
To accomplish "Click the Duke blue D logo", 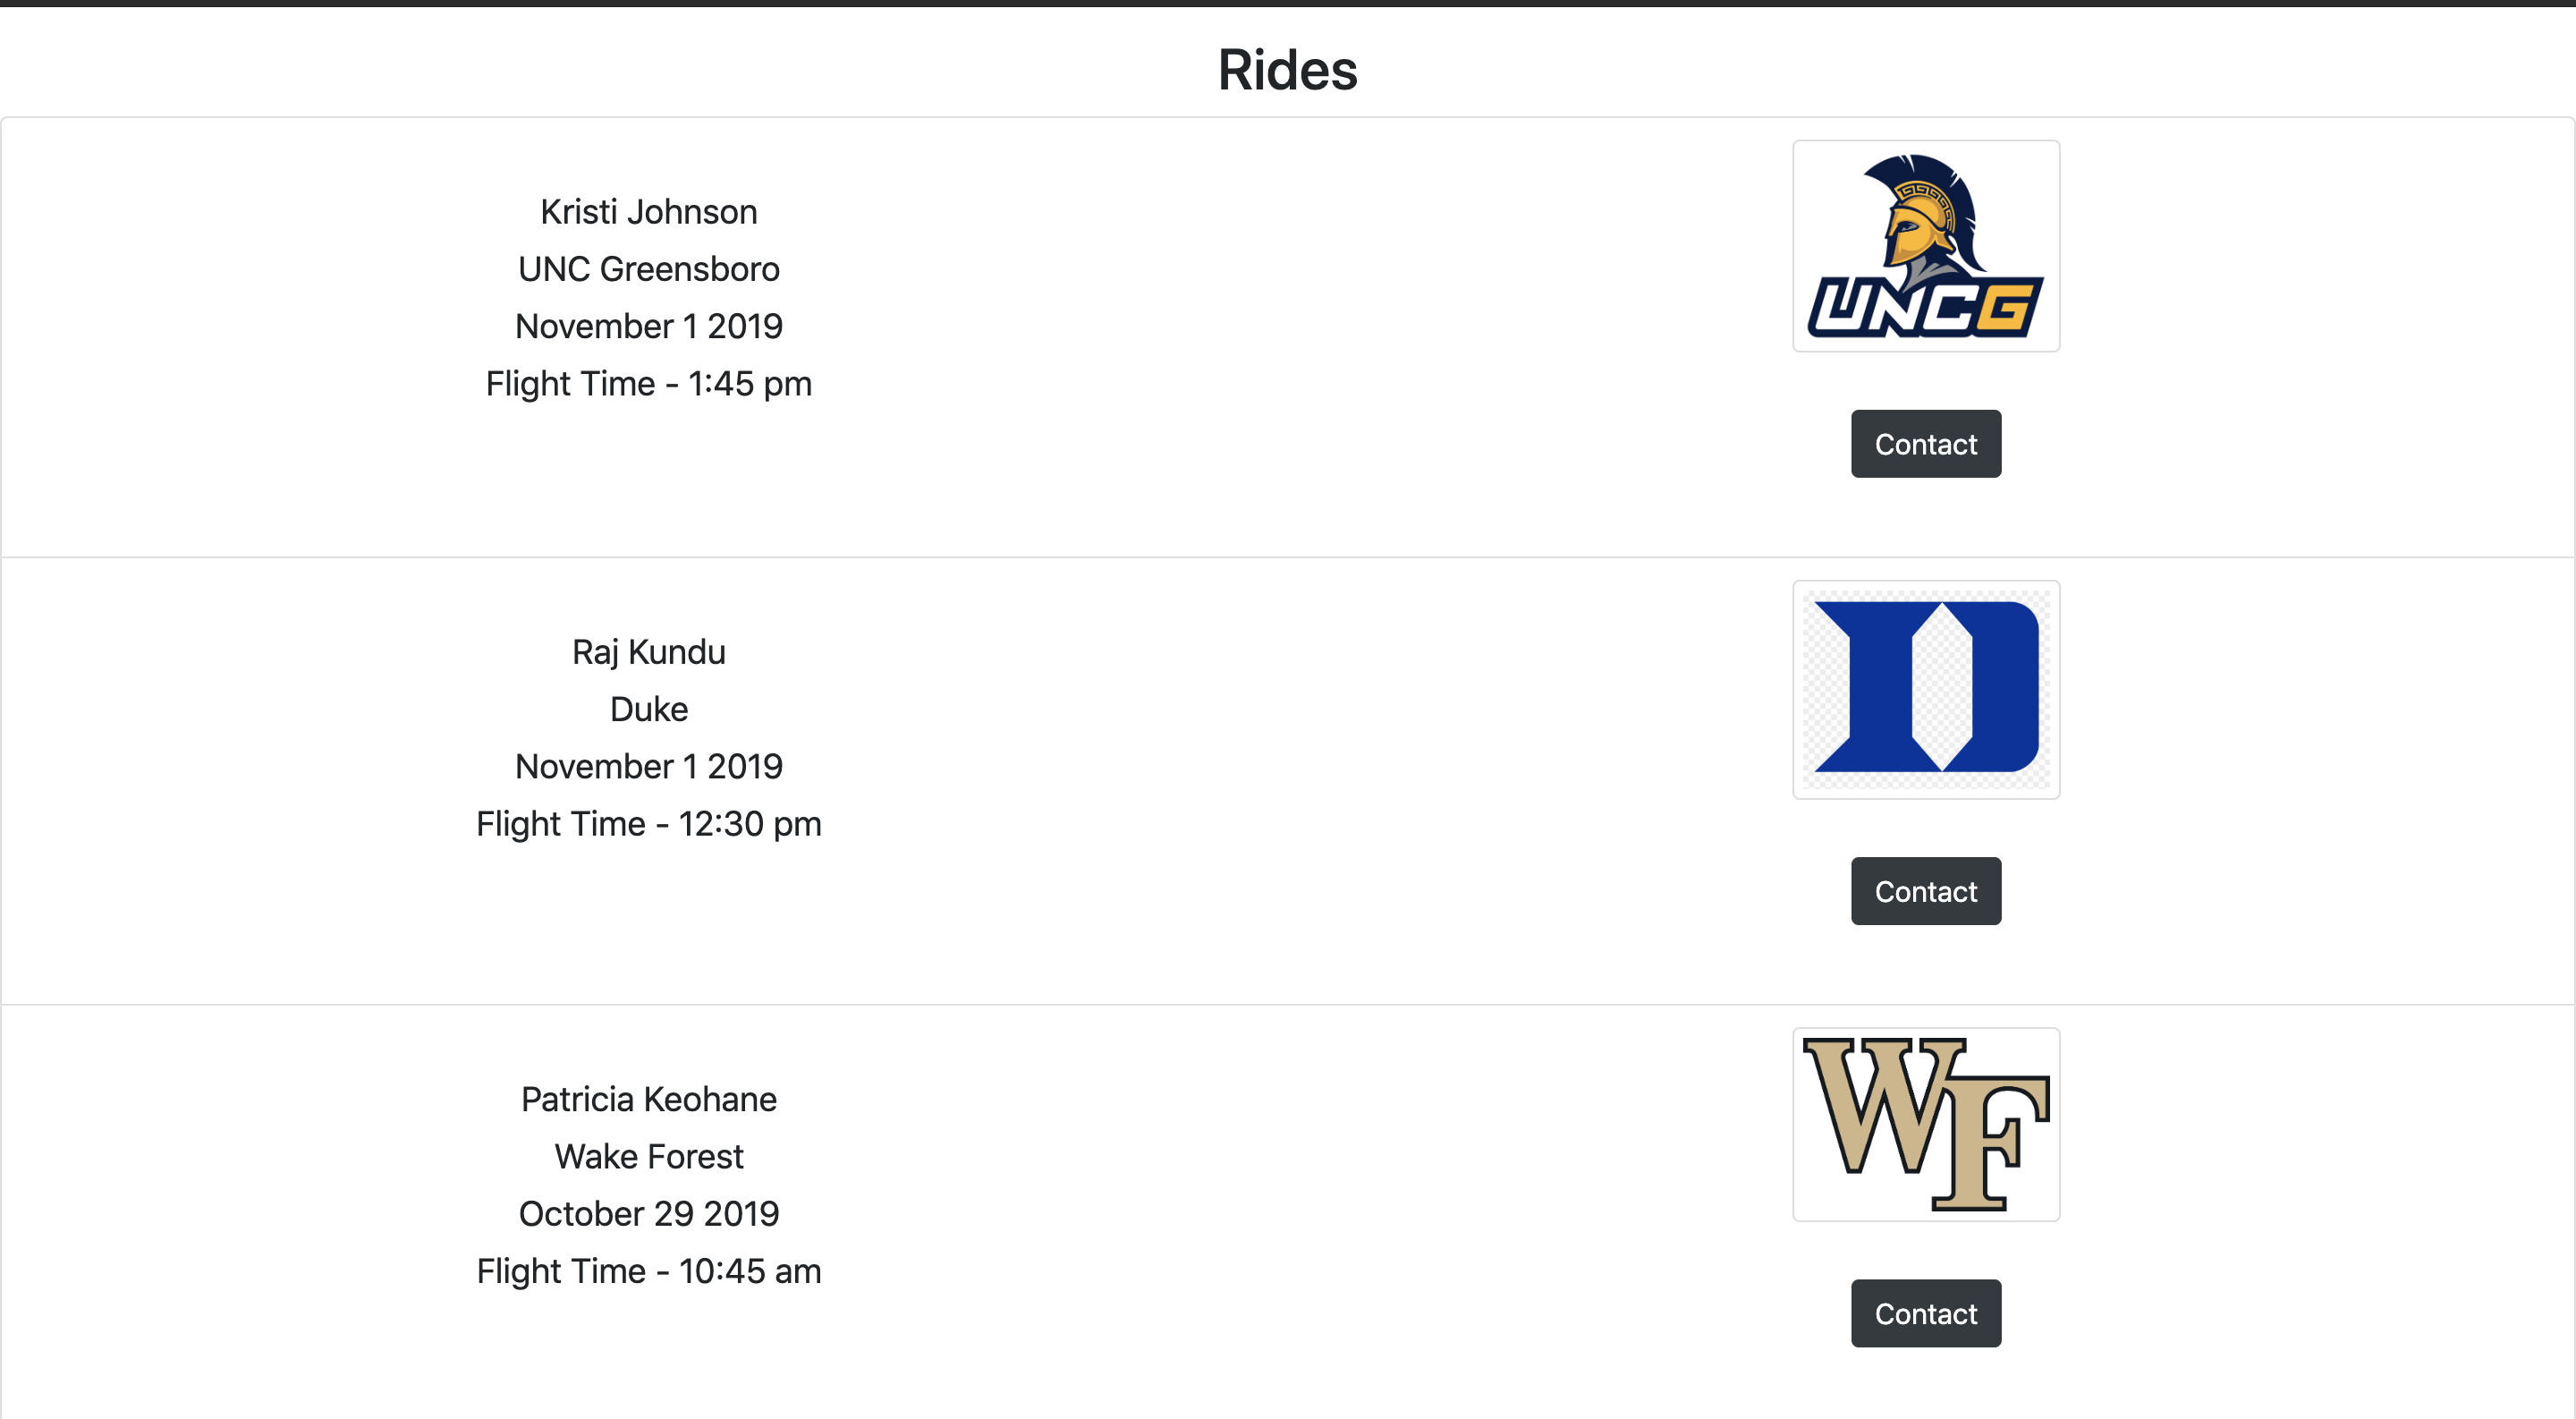I will 1925,689.
